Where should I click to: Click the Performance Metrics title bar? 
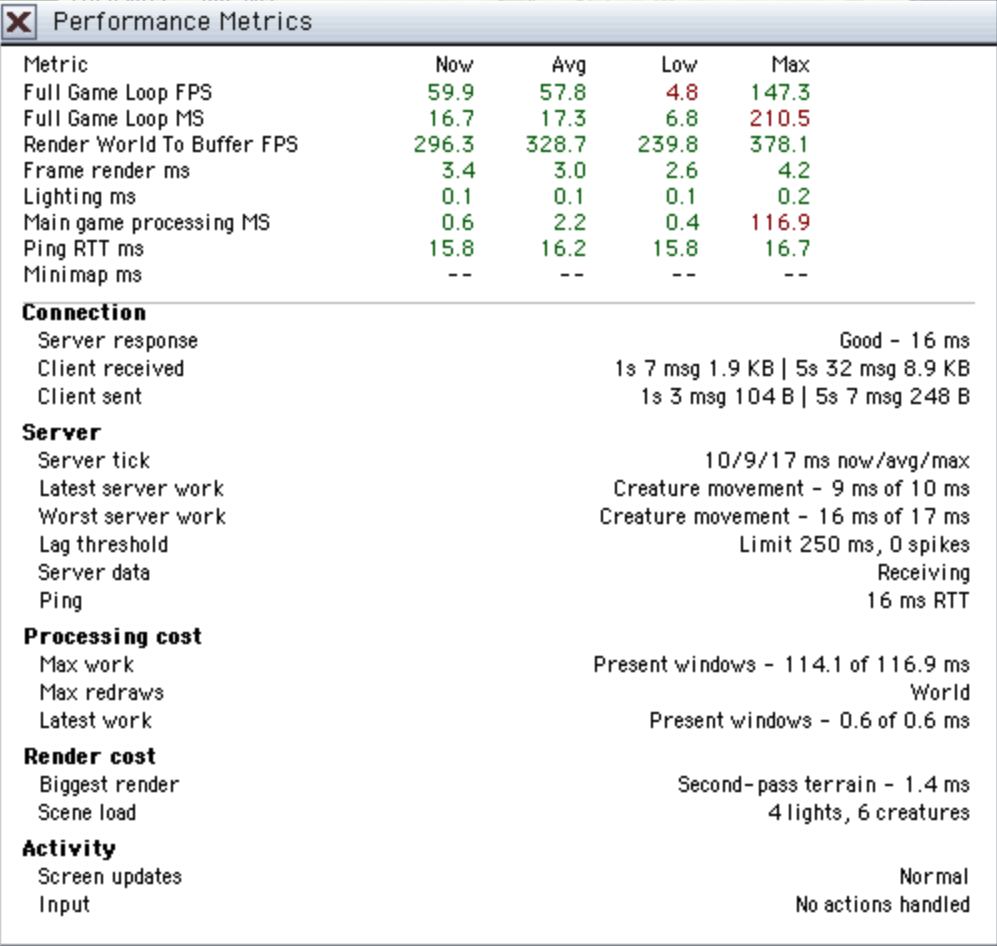click(498, 22)
